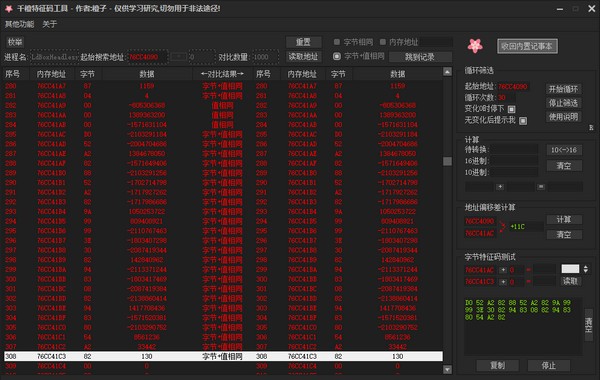600x380 pixels.
Task: Click the table vertical scrollbar thumb
Action: 447,161
